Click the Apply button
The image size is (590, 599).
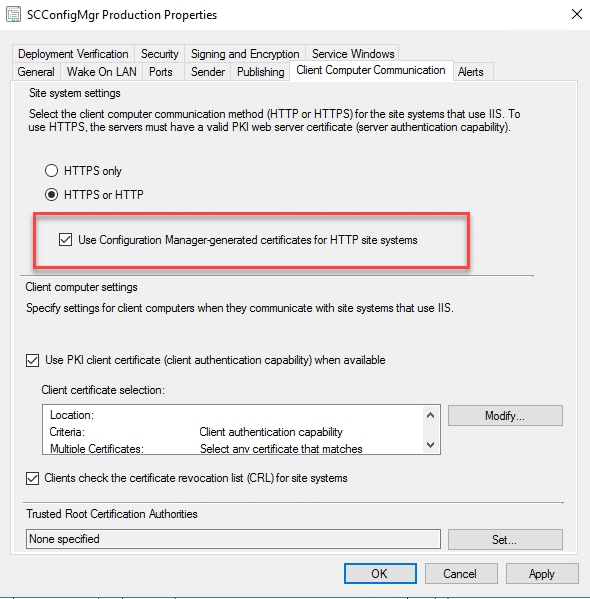542,574
